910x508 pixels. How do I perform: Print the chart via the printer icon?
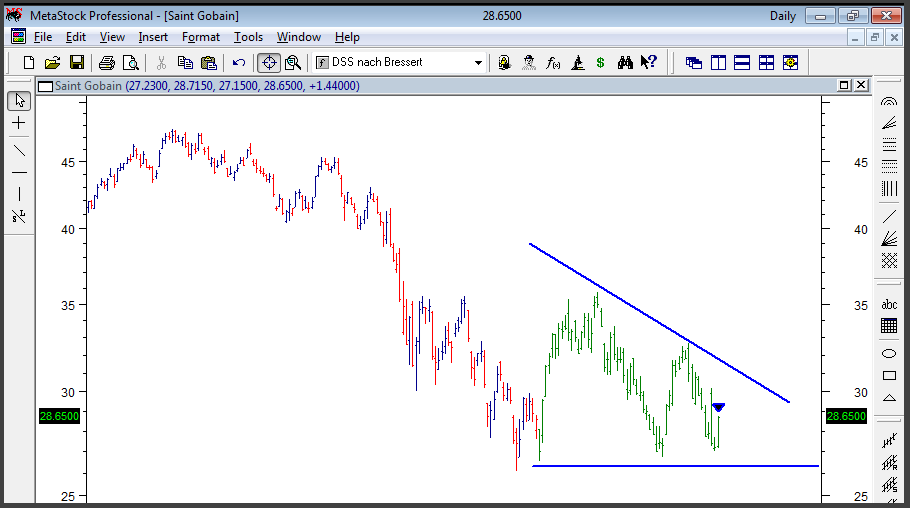coord(107,62)
